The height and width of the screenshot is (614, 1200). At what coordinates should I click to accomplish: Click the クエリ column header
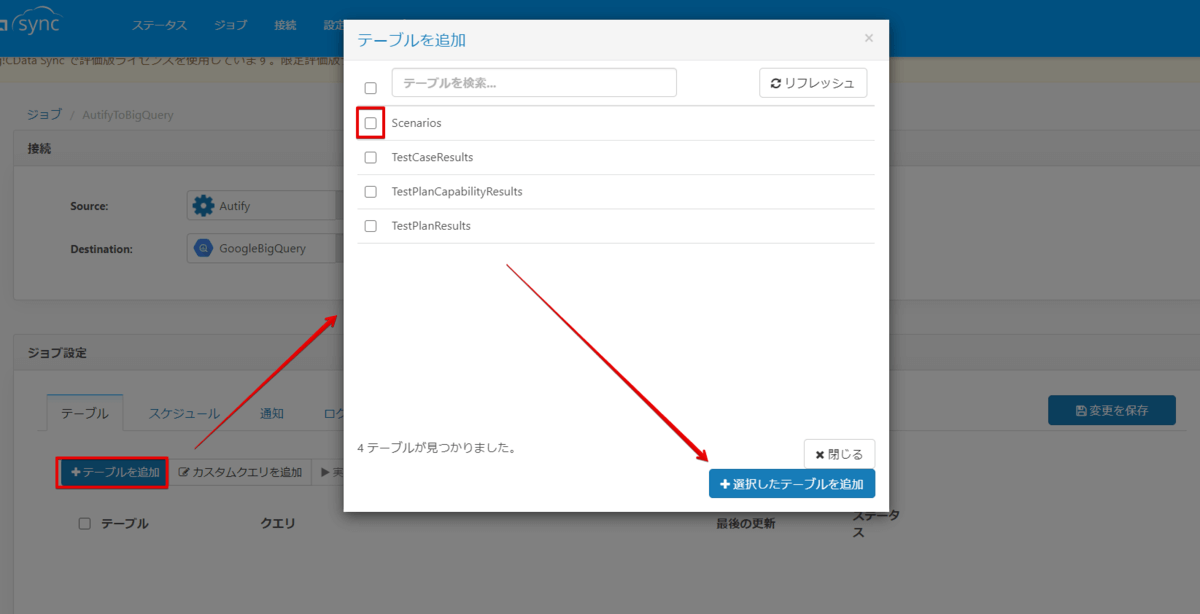[x=278, y=524]
